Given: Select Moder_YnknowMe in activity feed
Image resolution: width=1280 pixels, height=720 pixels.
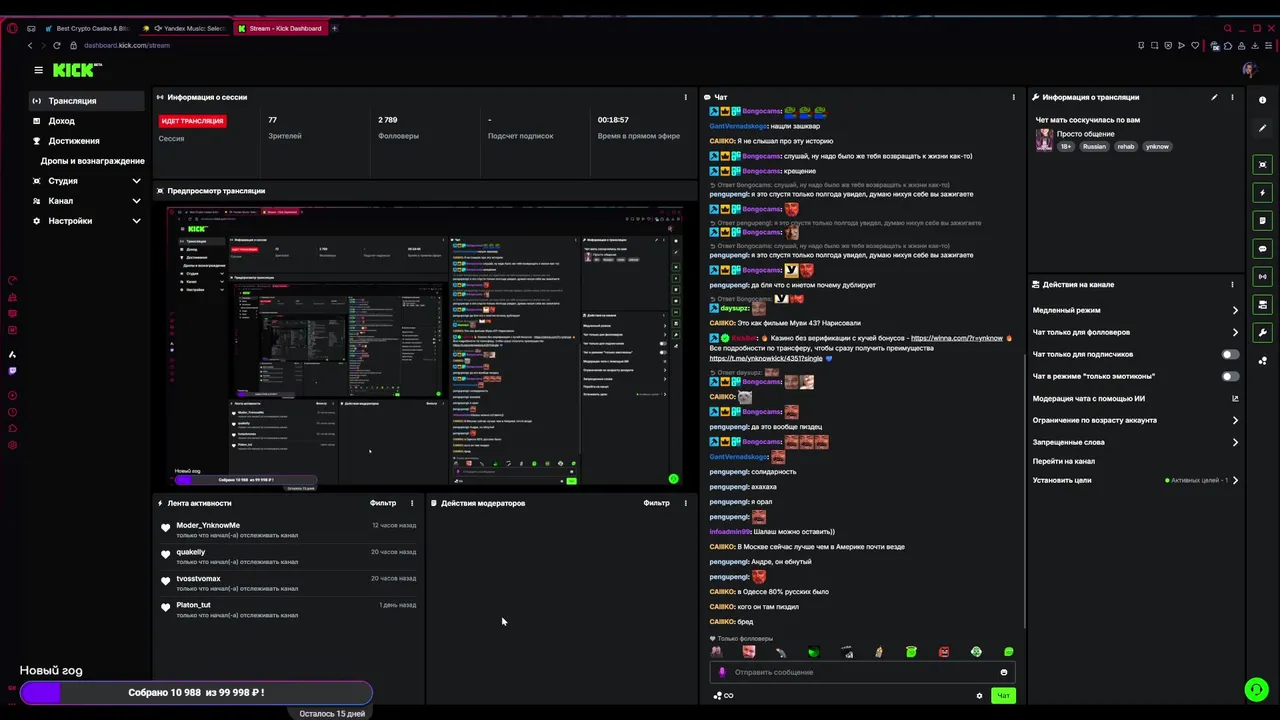Looking at the screenshot, I should pyautogui.click(x=208, y=525).
